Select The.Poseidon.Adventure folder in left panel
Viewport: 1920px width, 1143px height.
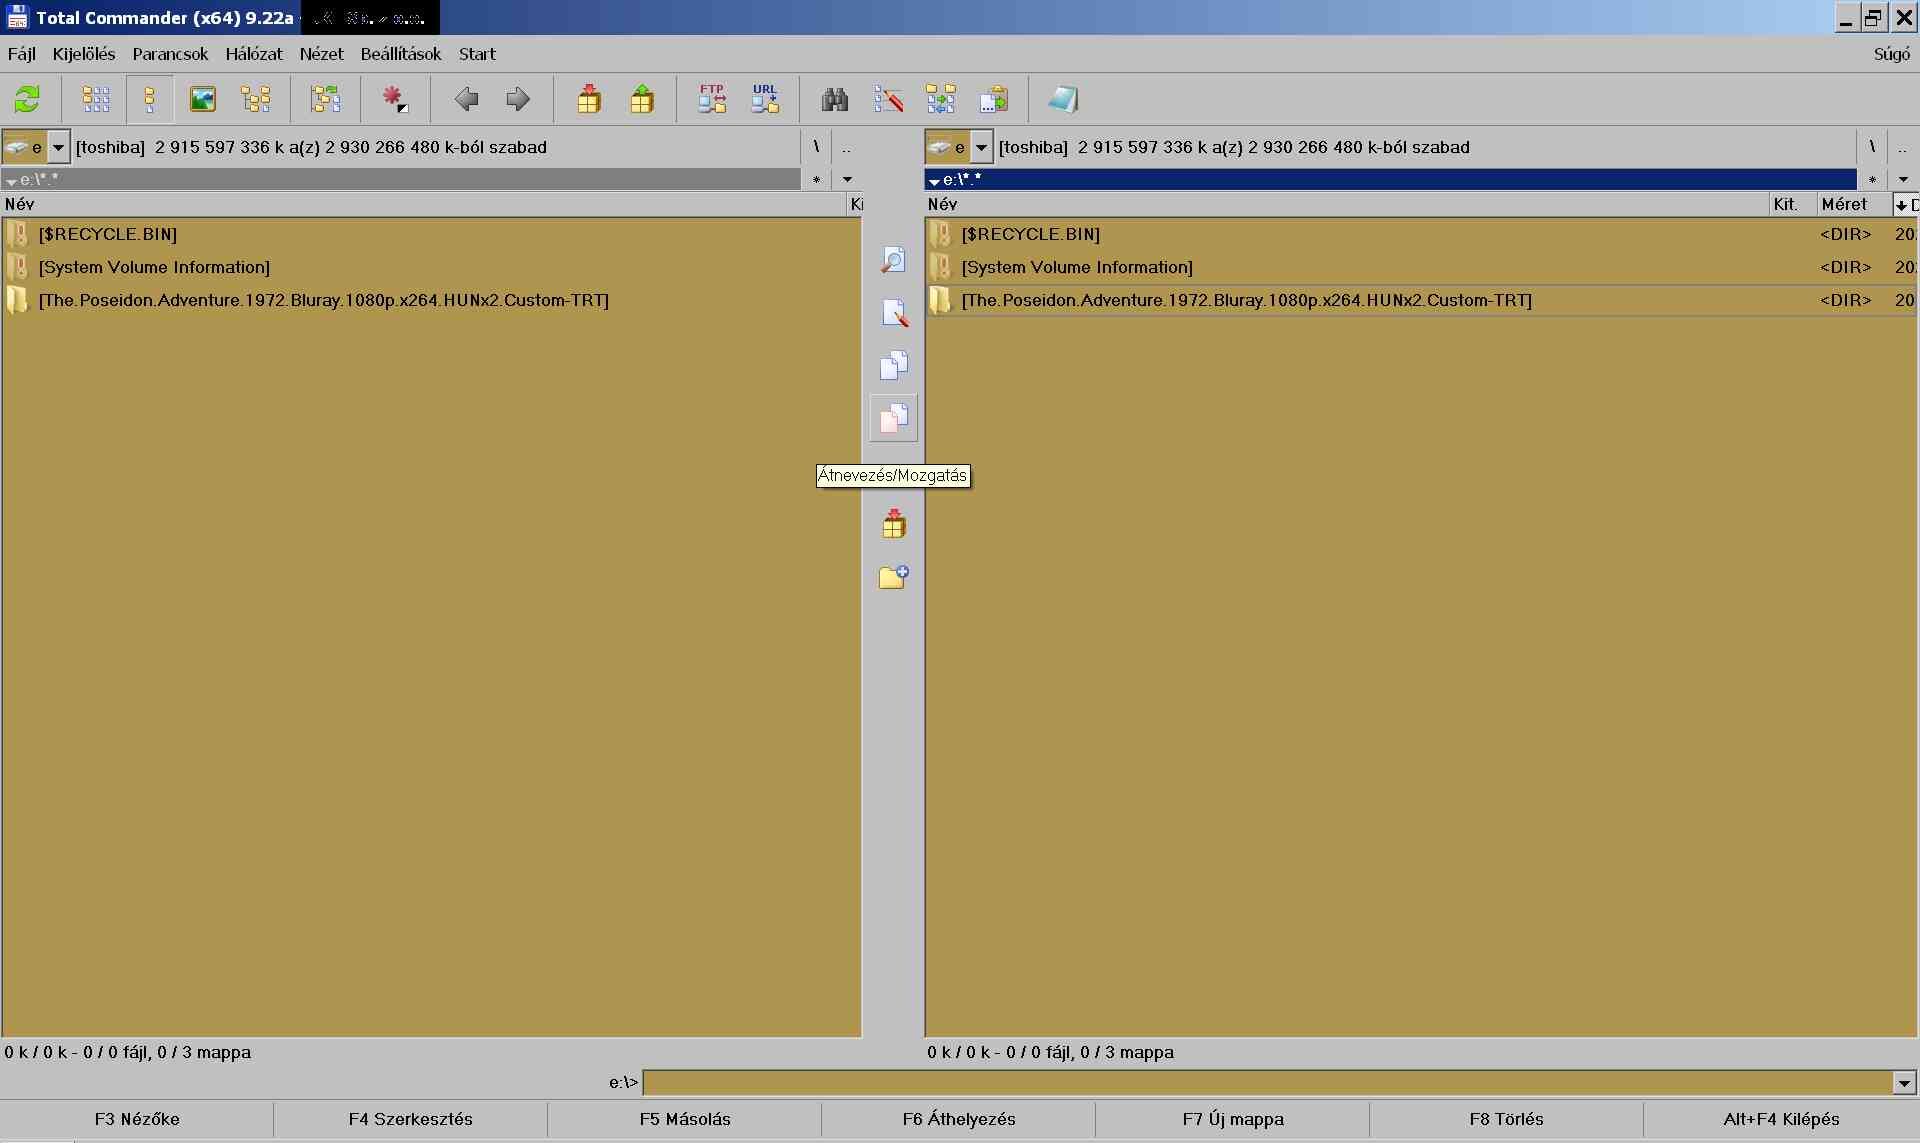(430, 300)
